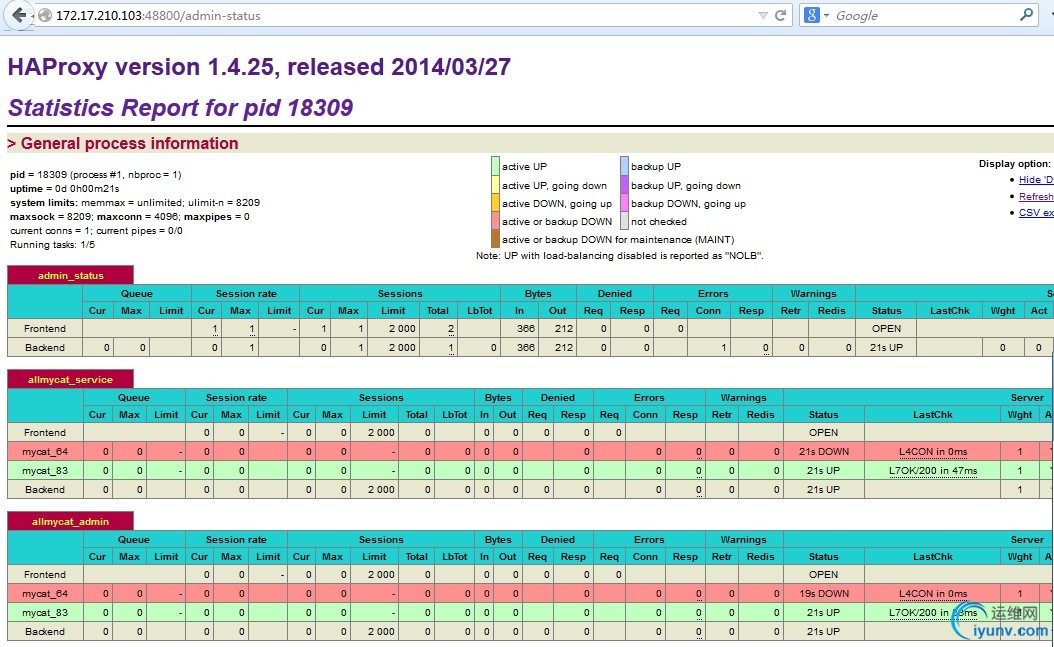Click L4CON LastChk in allmycat_admin mycat_64
Image resolution: width=1054 pixels, height=647 pixels.
click(933, 593)
